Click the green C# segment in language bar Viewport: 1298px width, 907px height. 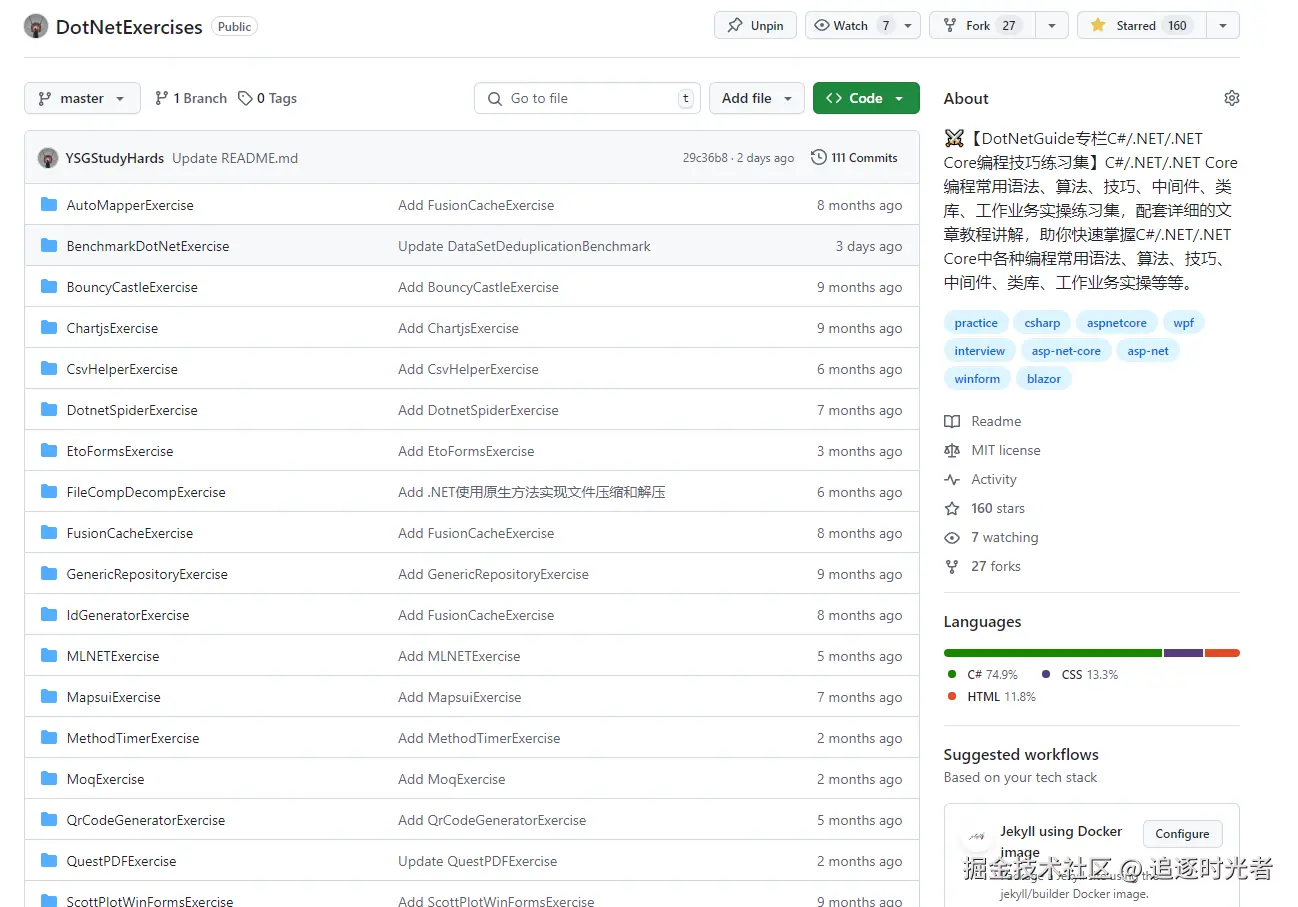1053,653
